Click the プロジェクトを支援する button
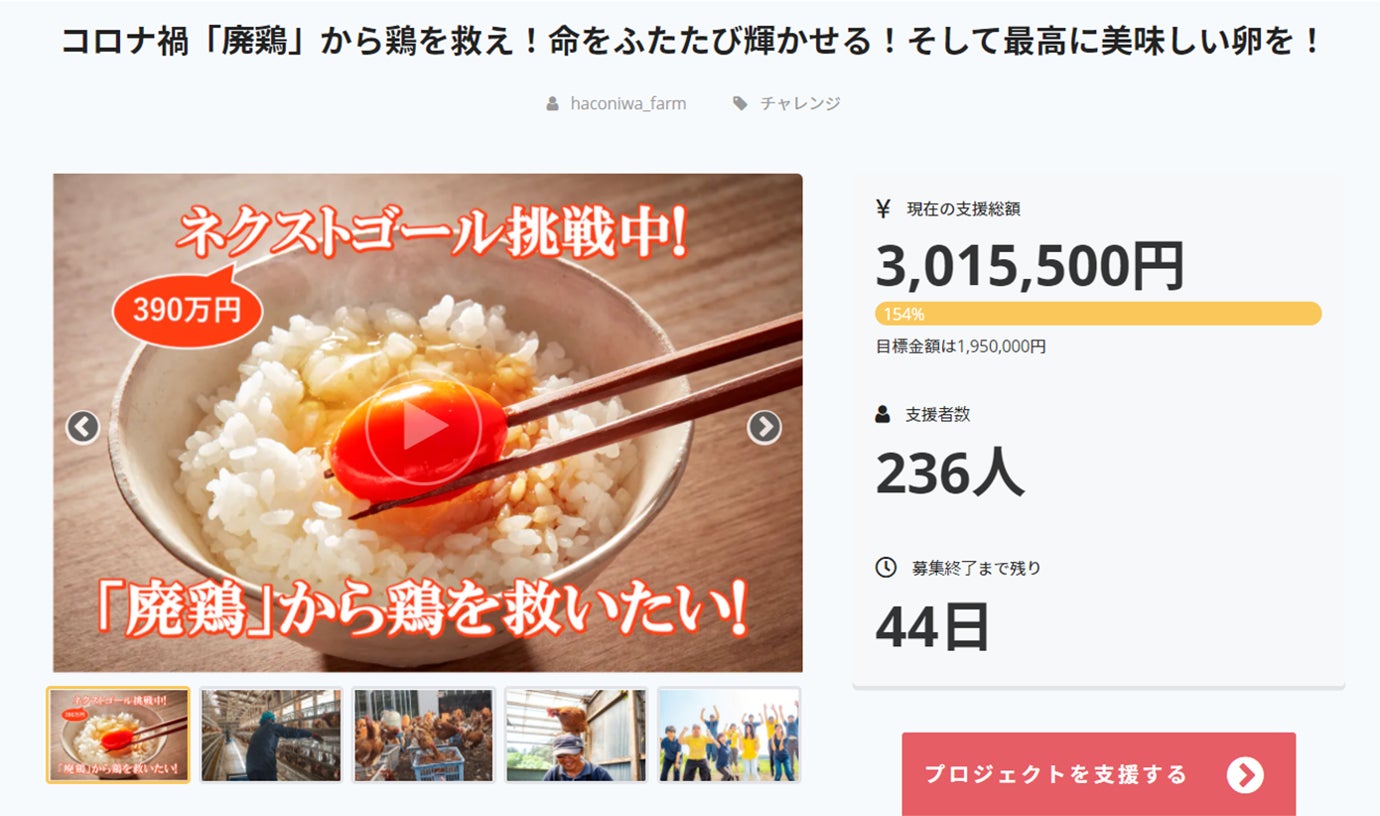The image size is (1380, 816). (1098, 774)
